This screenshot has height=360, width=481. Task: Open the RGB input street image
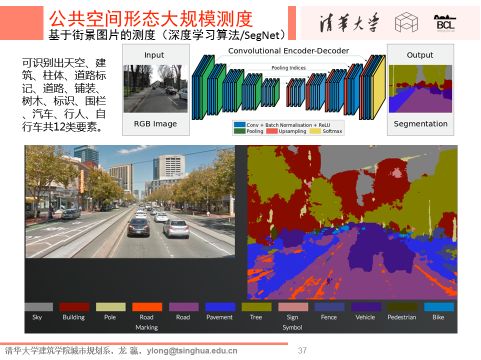[156, 88]
